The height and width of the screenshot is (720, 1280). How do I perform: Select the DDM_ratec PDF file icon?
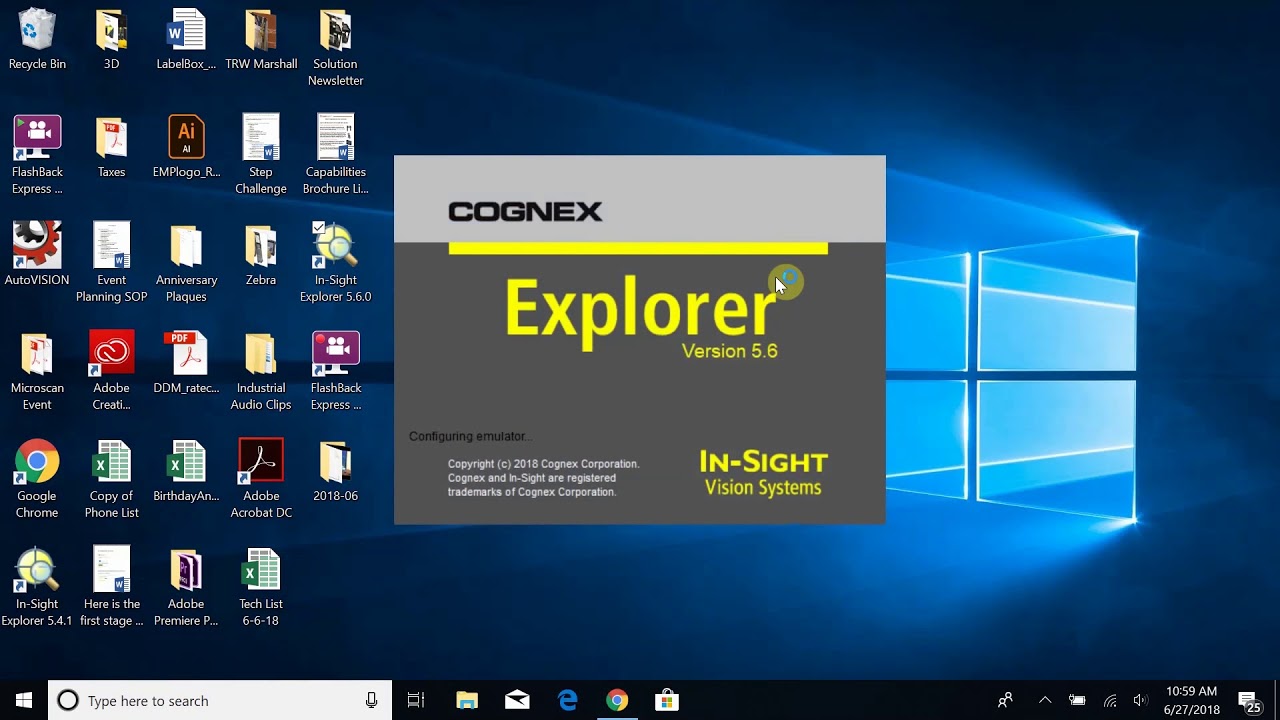(x=186, y=354)
